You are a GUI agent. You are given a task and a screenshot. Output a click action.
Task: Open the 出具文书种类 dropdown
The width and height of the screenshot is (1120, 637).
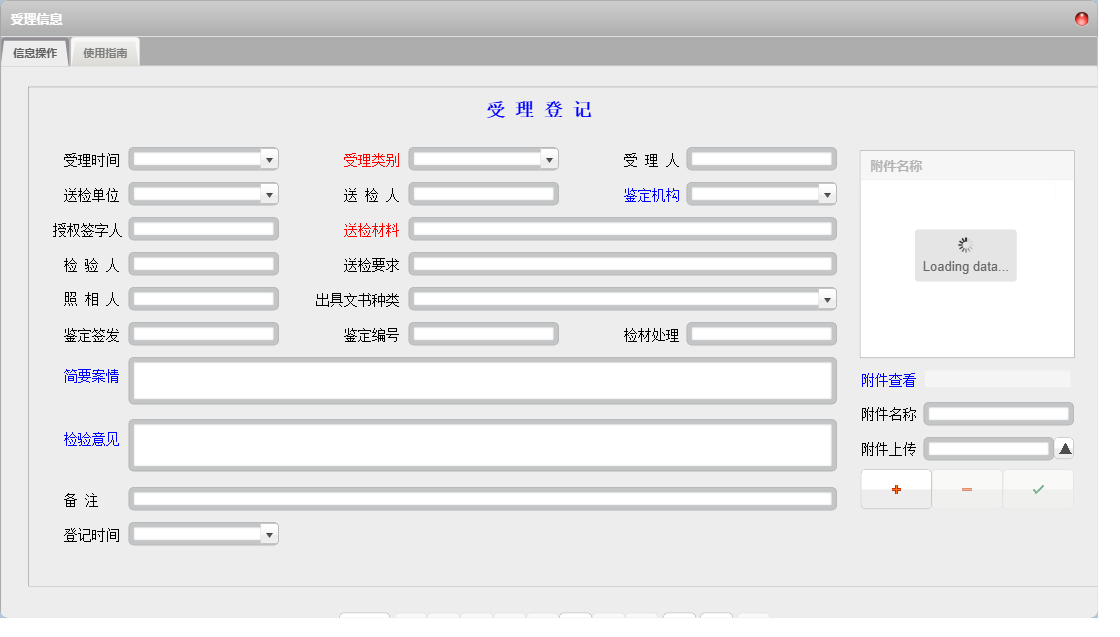[826, 298]
